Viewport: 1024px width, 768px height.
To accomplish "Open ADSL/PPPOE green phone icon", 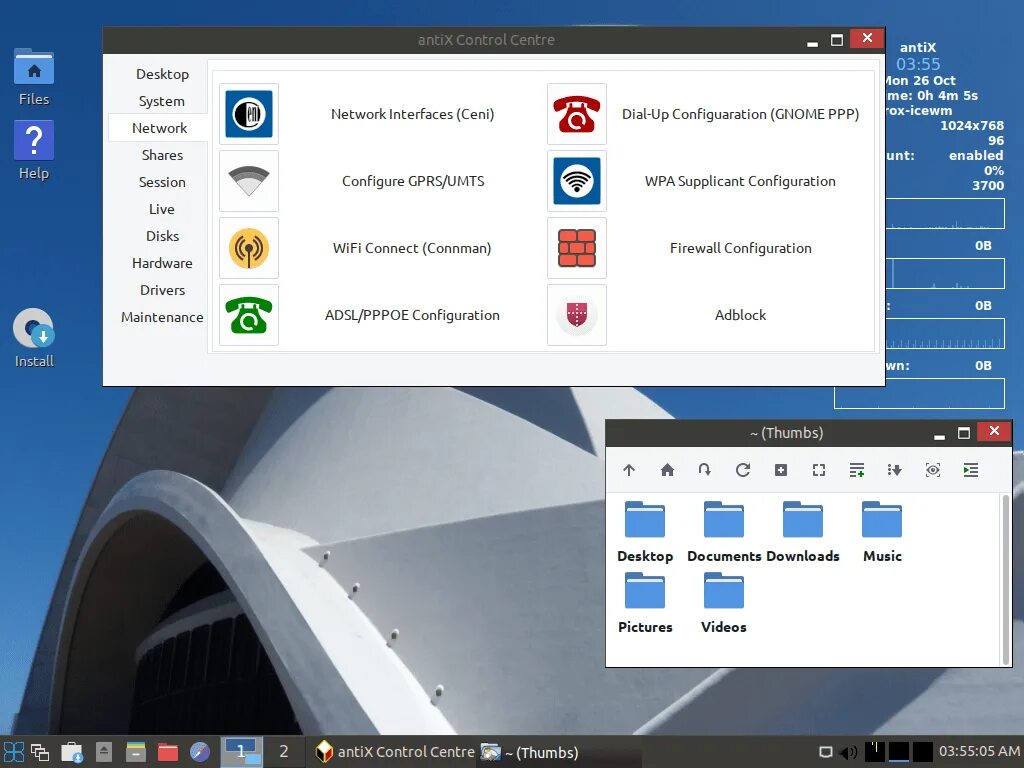I will click(x=249, y=315).
